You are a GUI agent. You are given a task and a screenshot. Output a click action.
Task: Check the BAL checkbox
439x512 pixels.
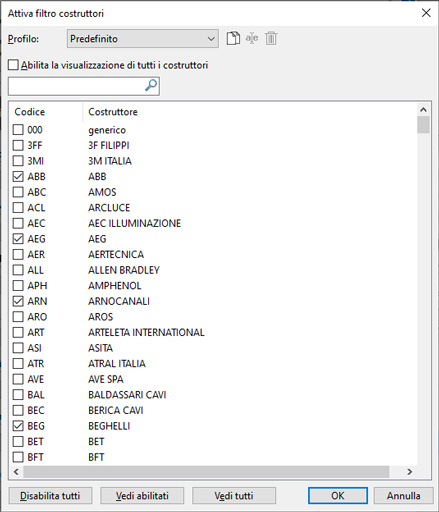18,395
